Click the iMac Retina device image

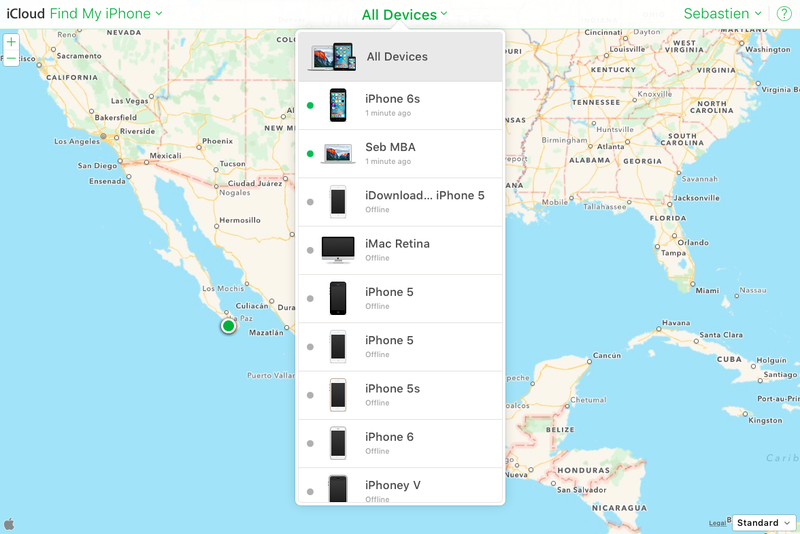pos(338,250)
